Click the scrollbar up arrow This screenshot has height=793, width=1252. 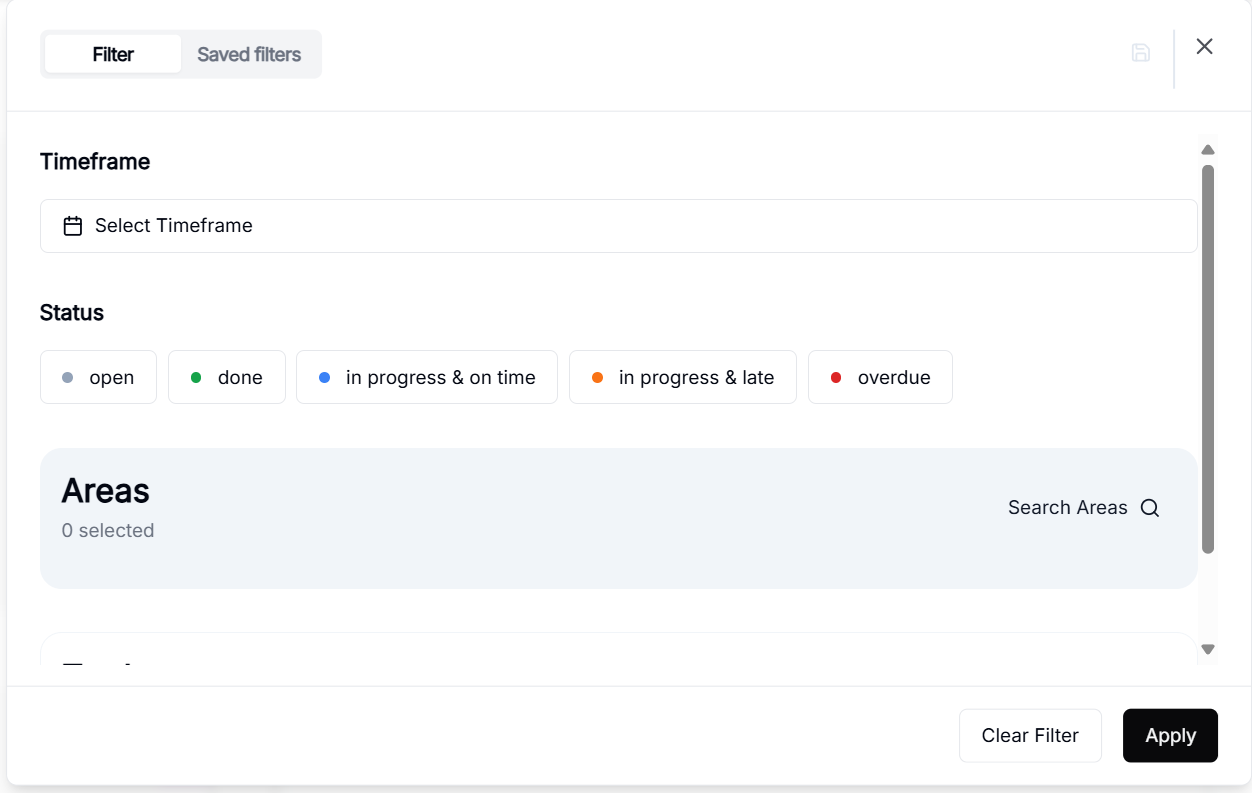1207,150
